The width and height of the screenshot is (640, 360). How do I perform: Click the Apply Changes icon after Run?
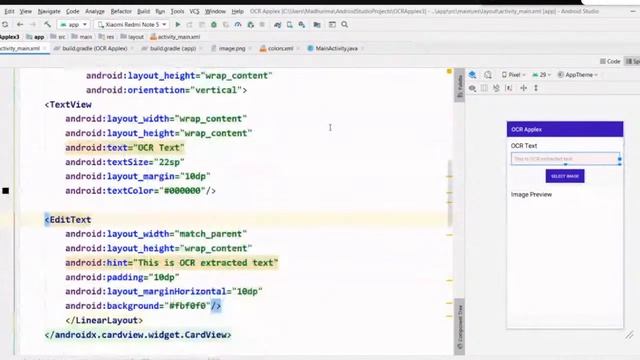pyautogui.click(x=189, y=24)
